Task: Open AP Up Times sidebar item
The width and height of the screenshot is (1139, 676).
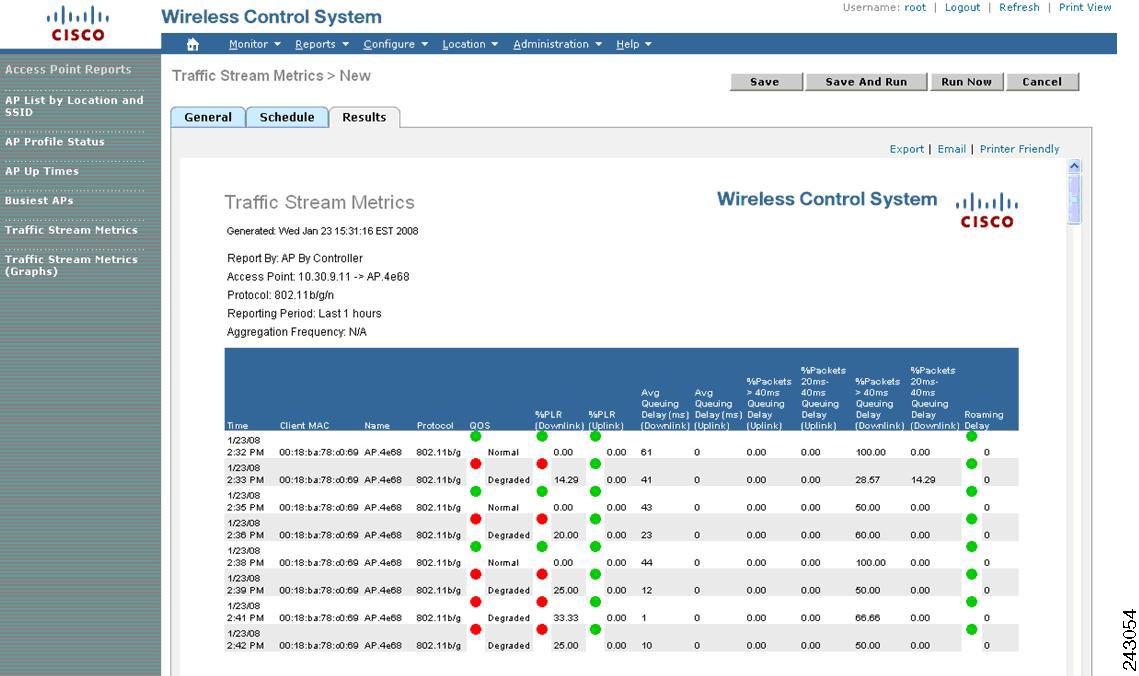Action: (x=41, y=171)
